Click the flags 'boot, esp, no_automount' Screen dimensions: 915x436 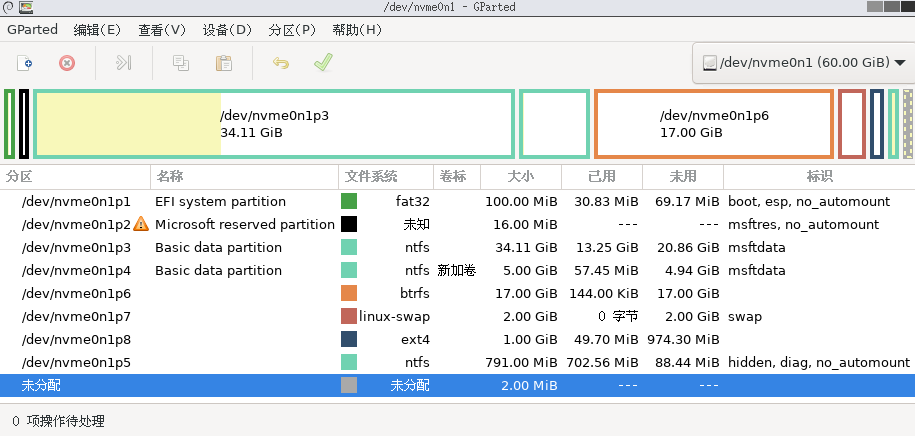click(x=809, y=201)
